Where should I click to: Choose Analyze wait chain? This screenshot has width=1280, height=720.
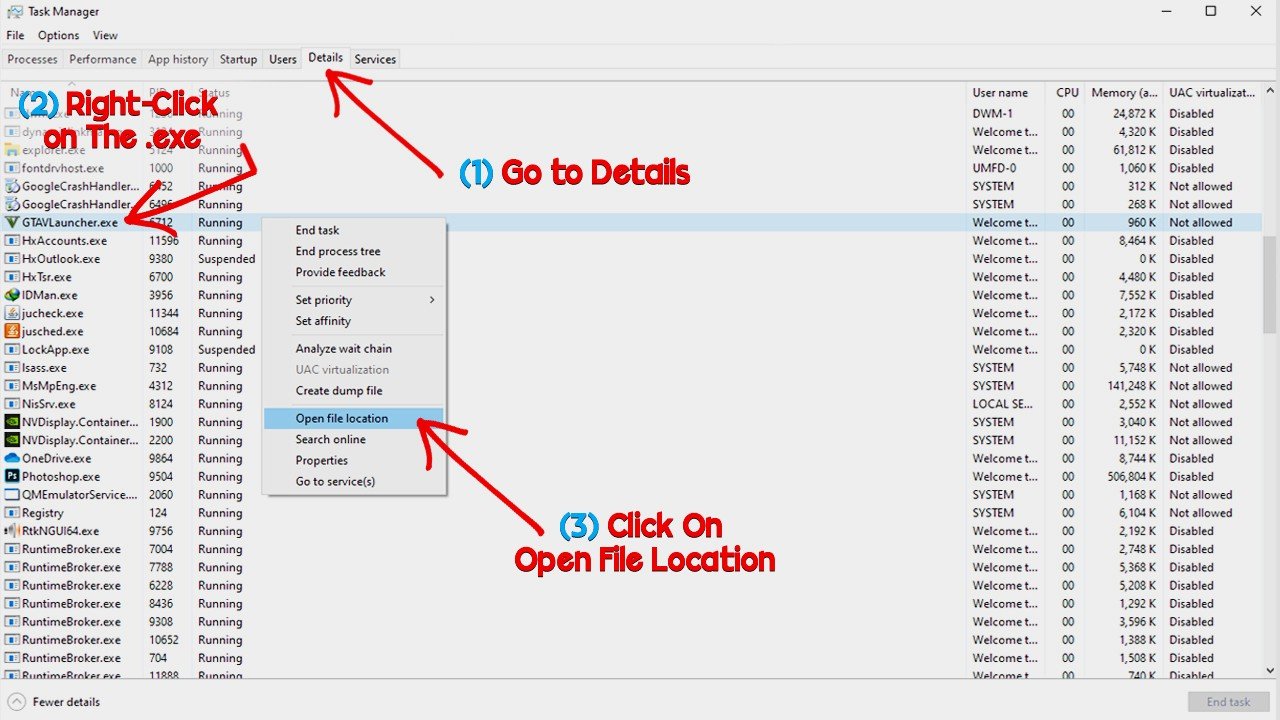[x=354, y=349]
